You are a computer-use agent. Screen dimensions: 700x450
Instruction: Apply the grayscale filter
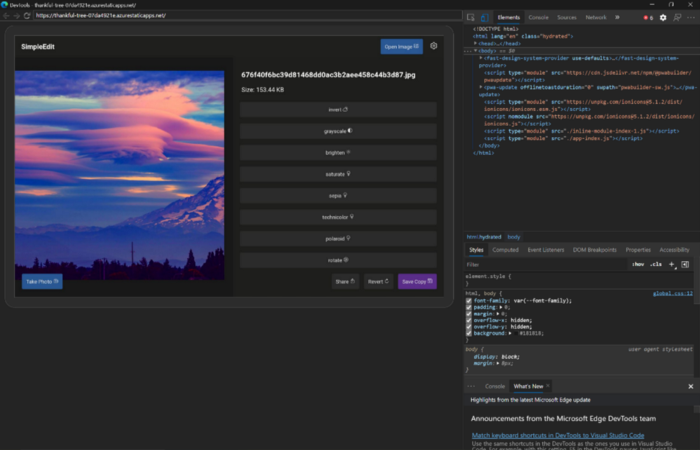click(x=338, y=130)
